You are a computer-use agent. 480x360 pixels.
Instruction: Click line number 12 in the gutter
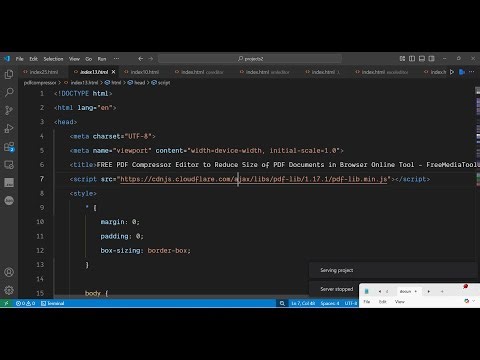point(40,250)
